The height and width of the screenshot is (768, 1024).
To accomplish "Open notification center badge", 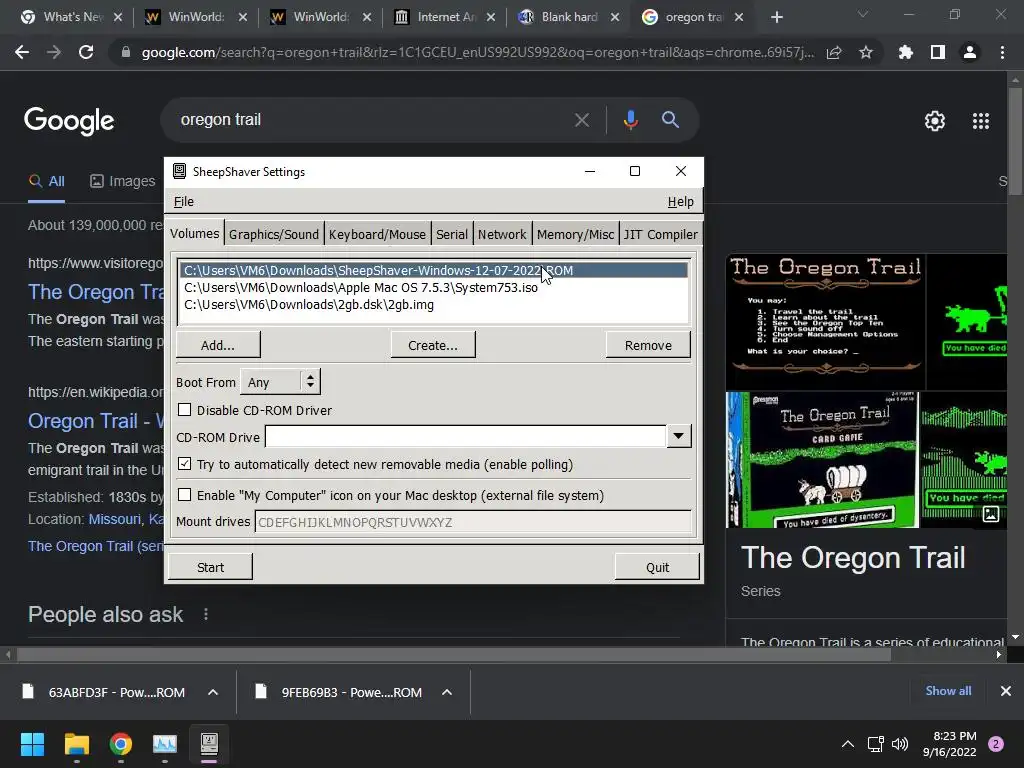I will click(x=996, y=744).
